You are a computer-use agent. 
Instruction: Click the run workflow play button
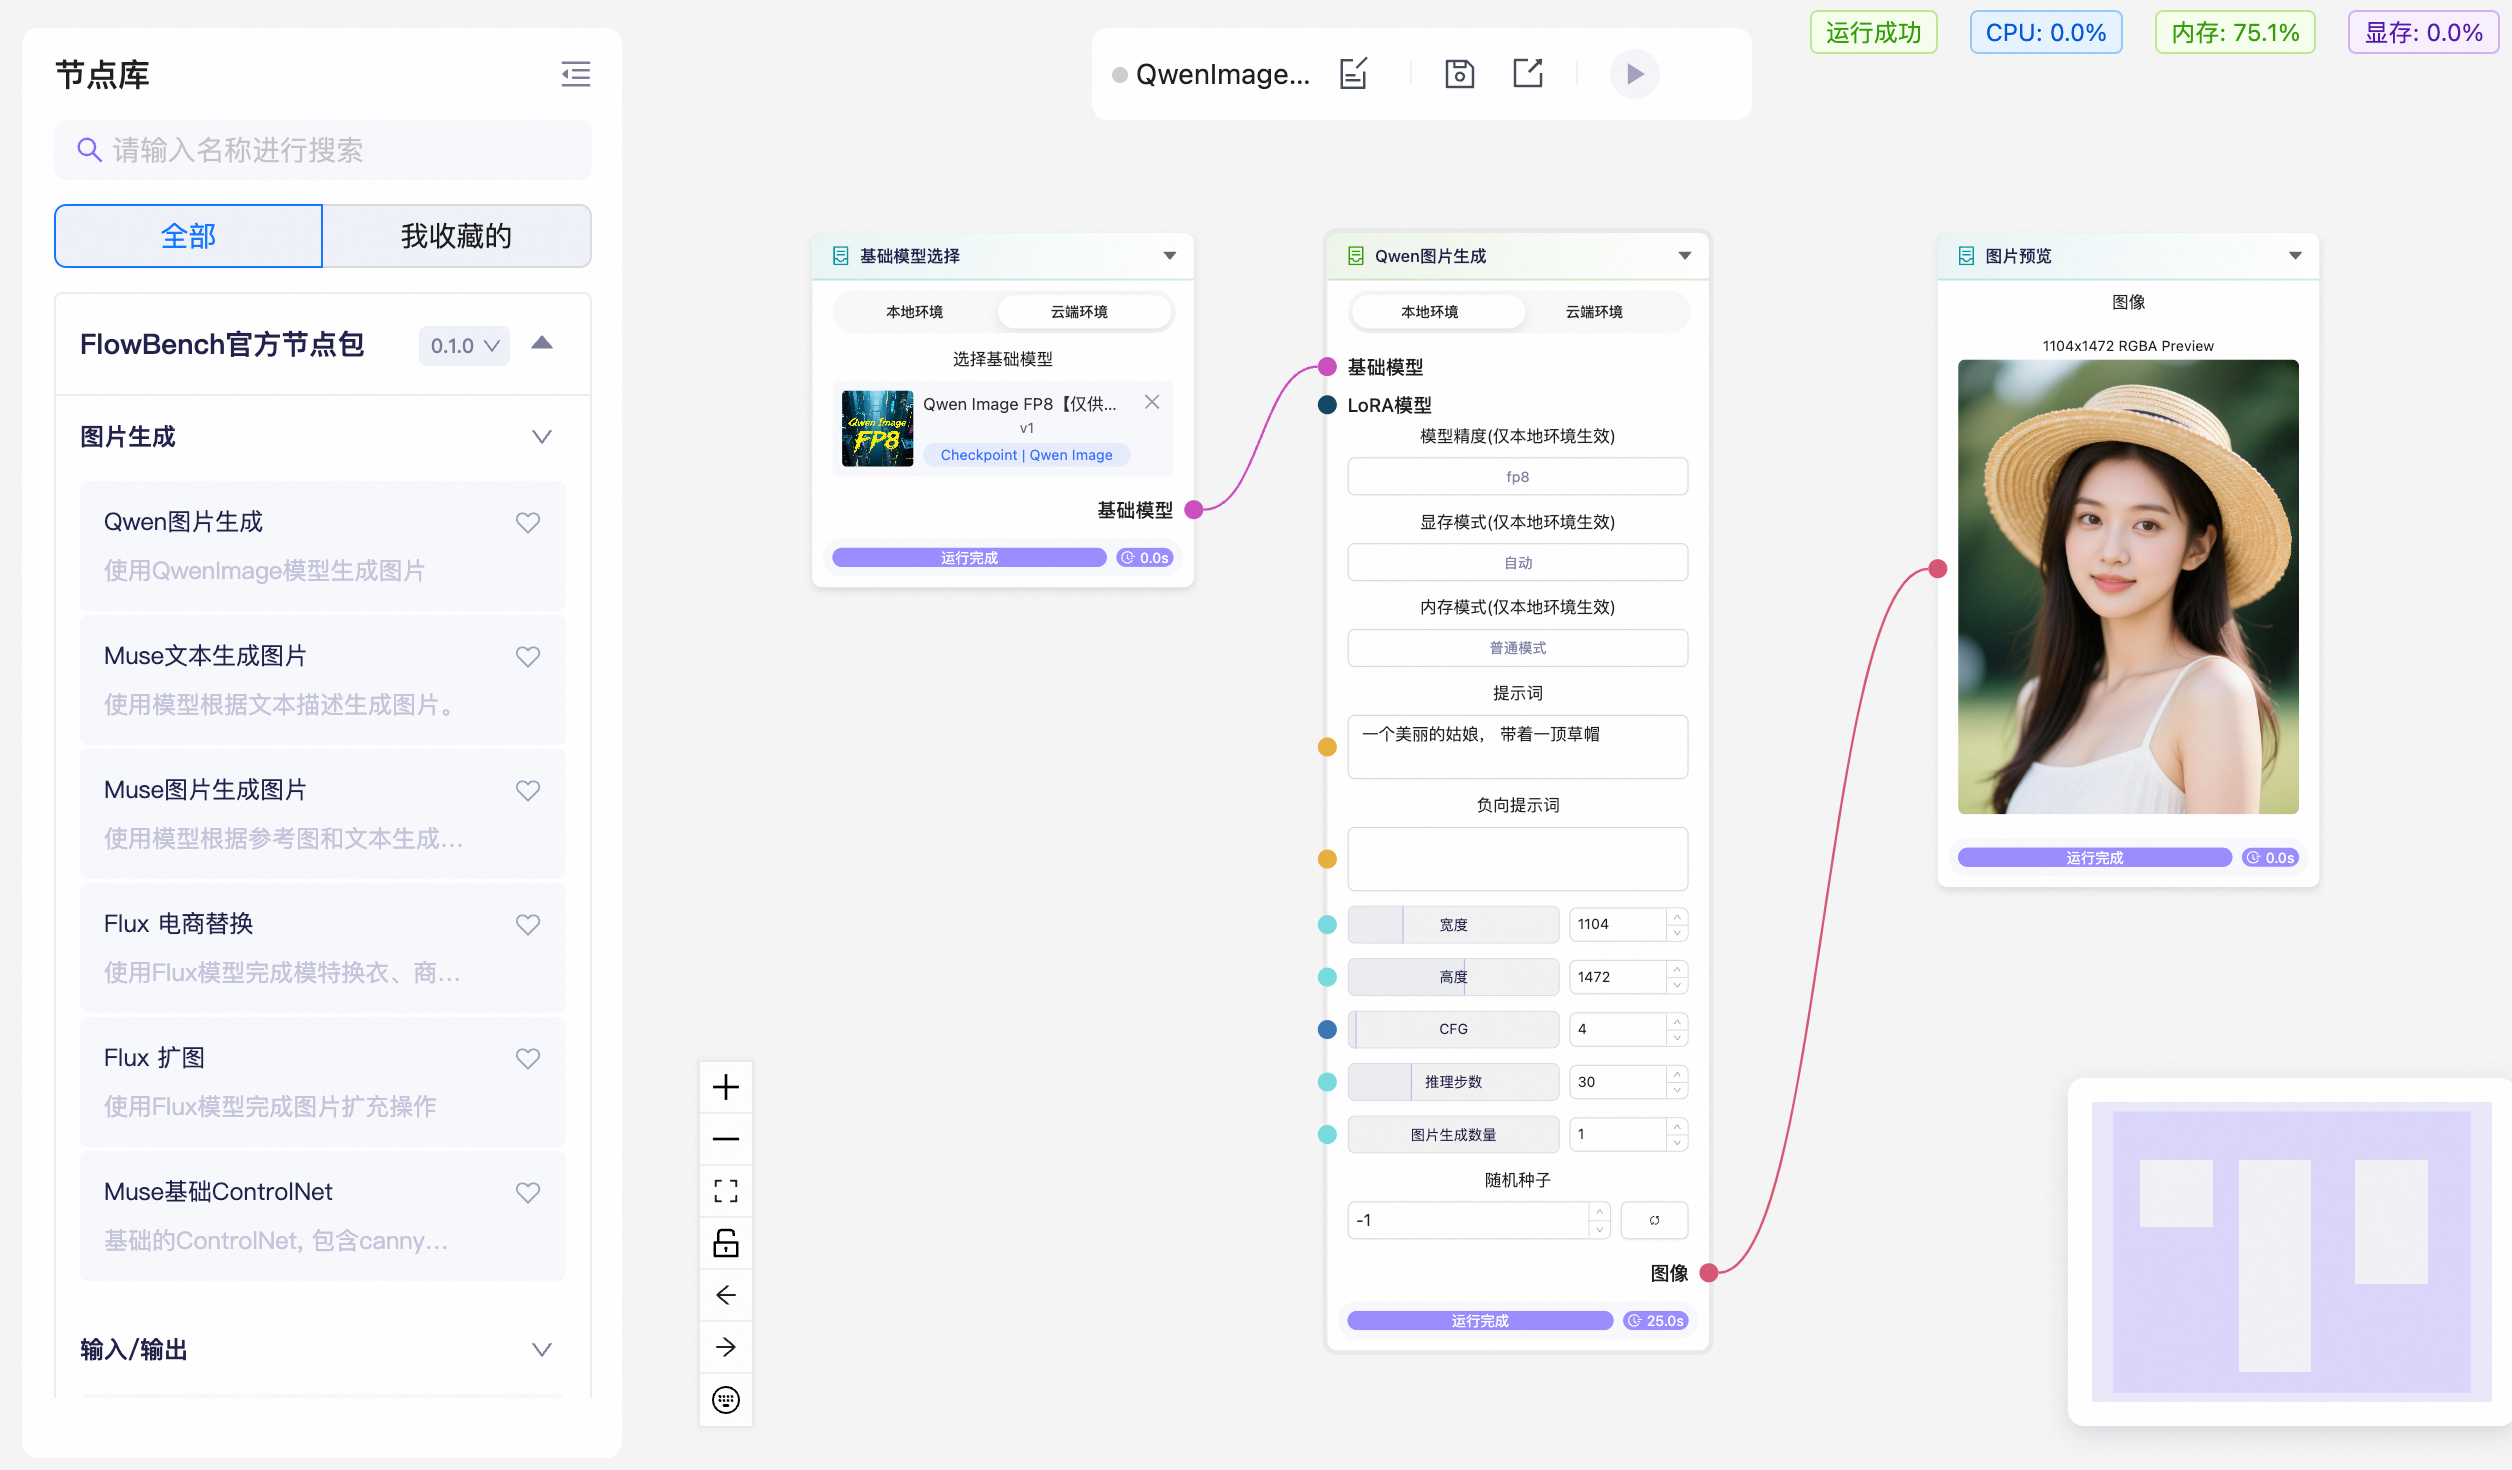[x=1634, y=74]
